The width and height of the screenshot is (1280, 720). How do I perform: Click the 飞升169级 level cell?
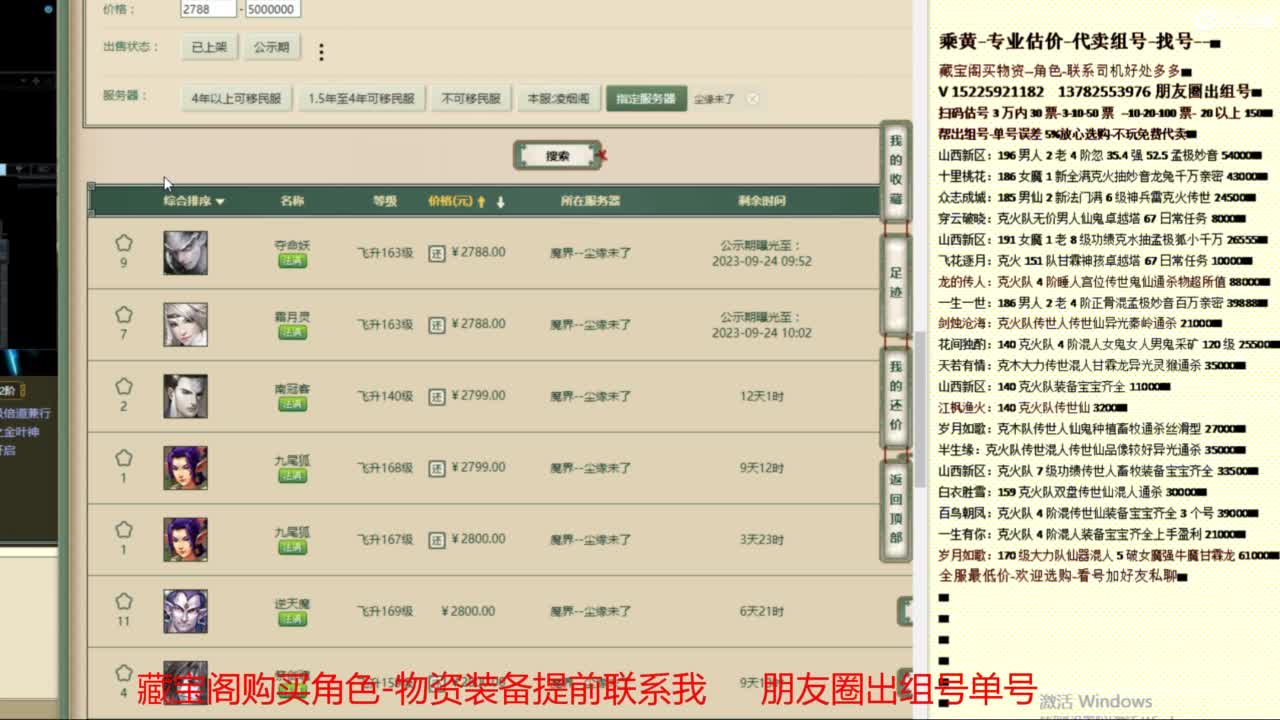click(385, 611)
